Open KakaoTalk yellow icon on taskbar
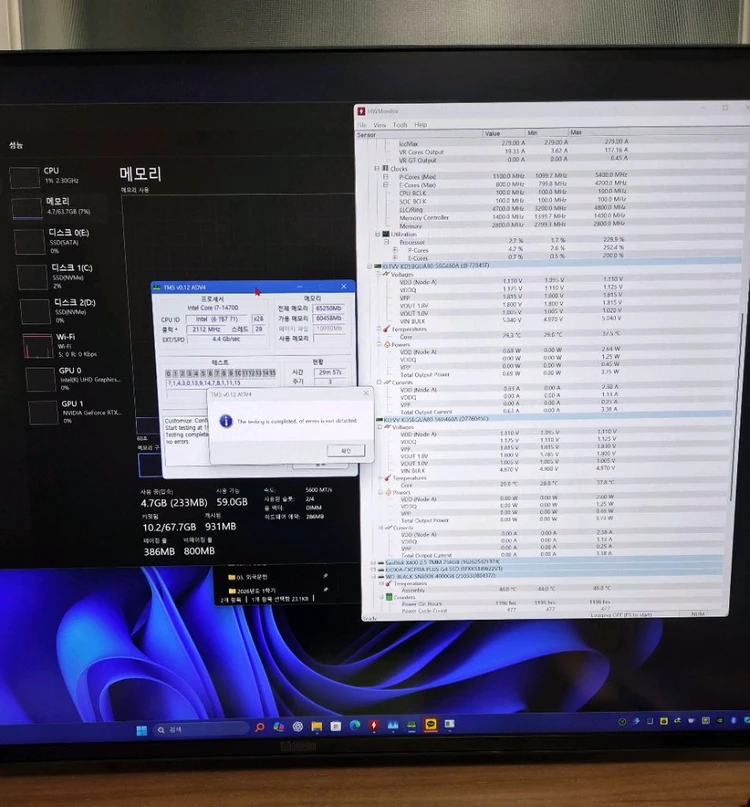 430,725
